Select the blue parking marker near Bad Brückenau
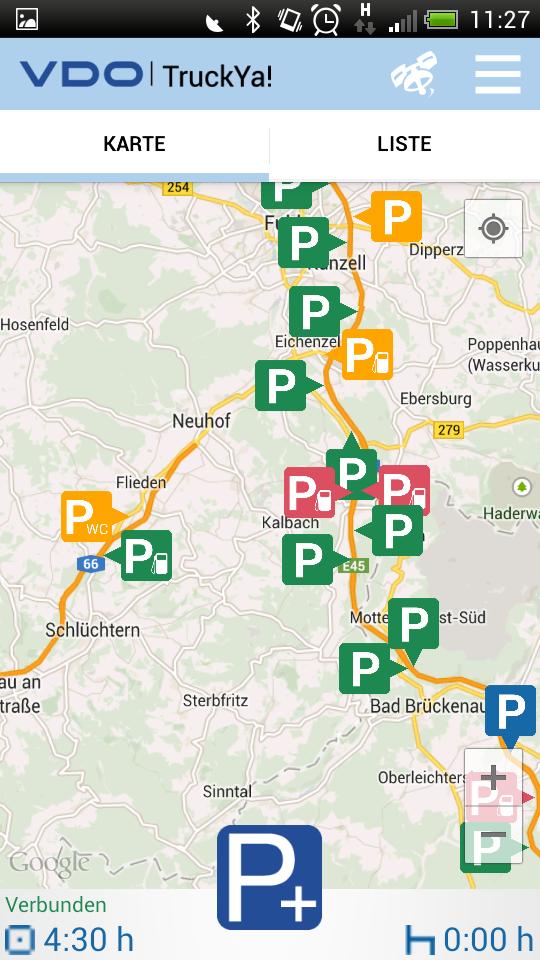540x960 pixels. tap(510, 713)
